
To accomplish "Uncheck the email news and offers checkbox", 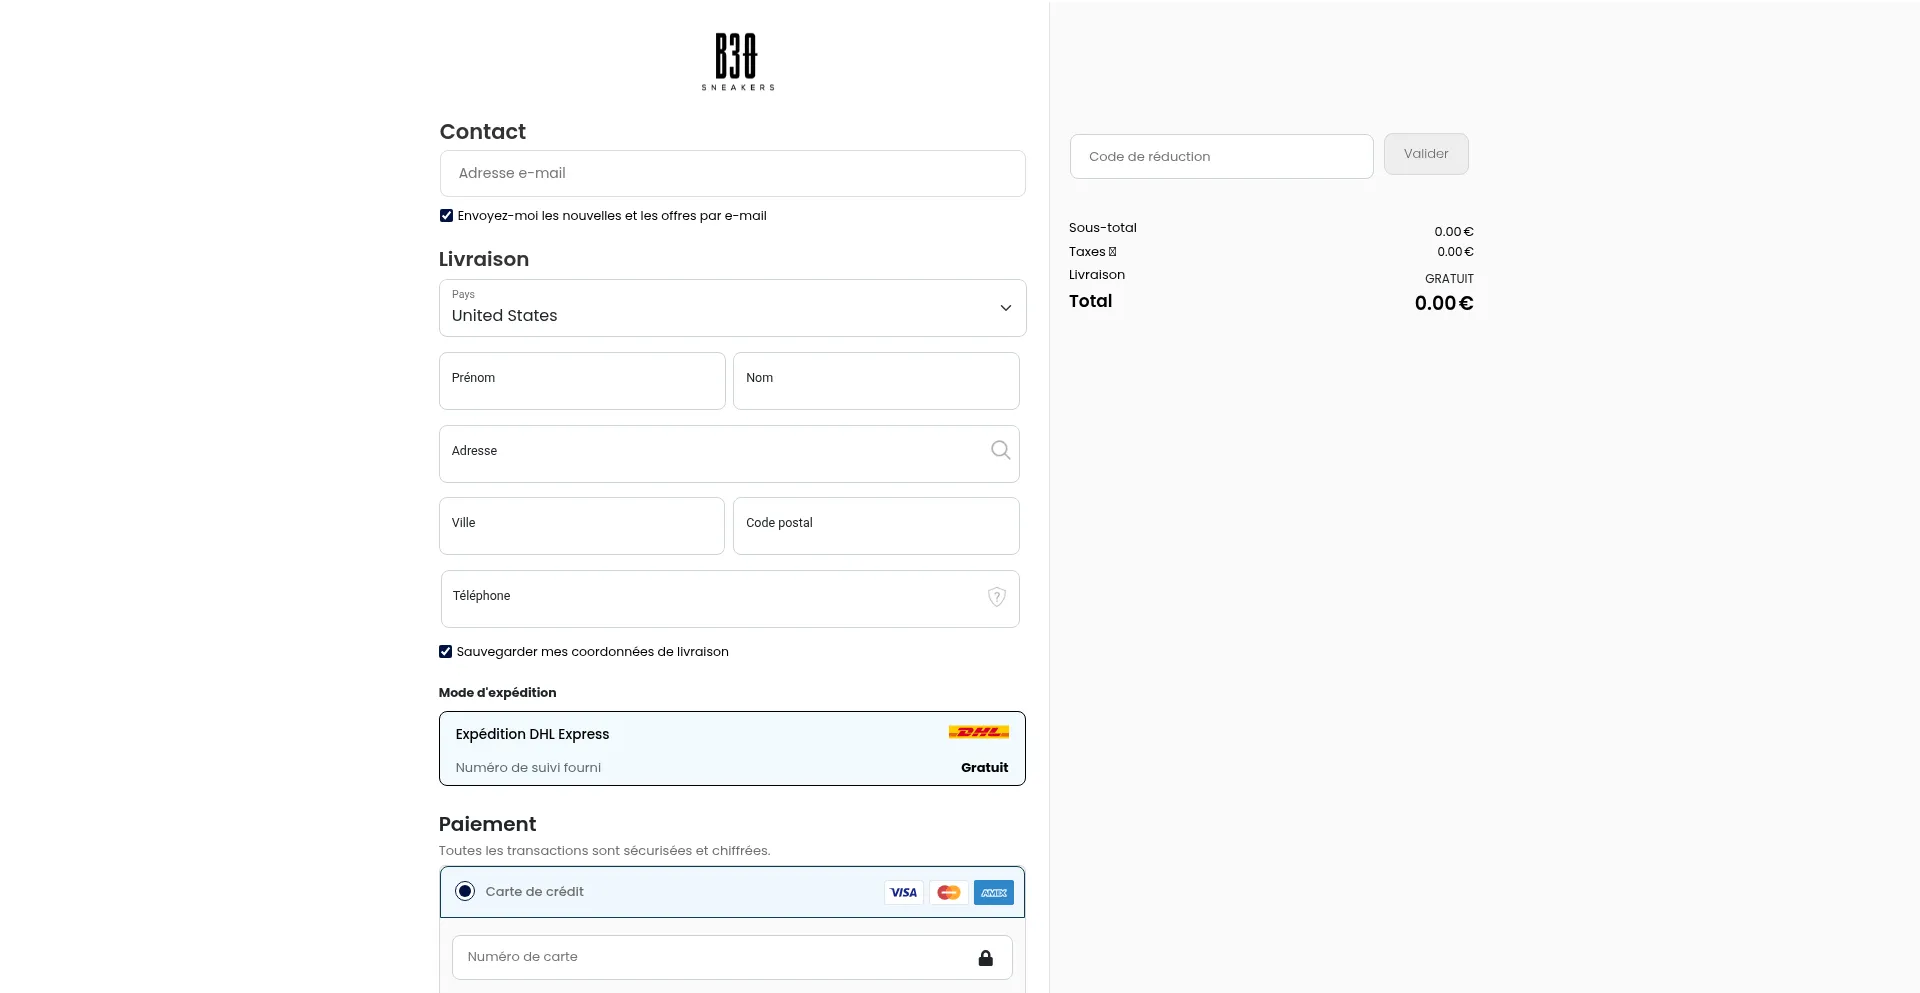I will [446, 216].
